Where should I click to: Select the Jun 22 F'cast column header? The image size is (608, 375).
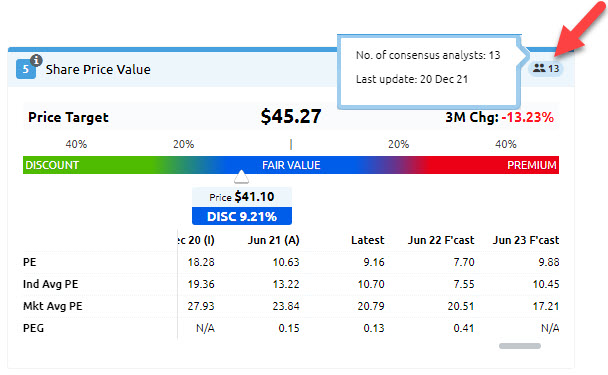(441, 240)
